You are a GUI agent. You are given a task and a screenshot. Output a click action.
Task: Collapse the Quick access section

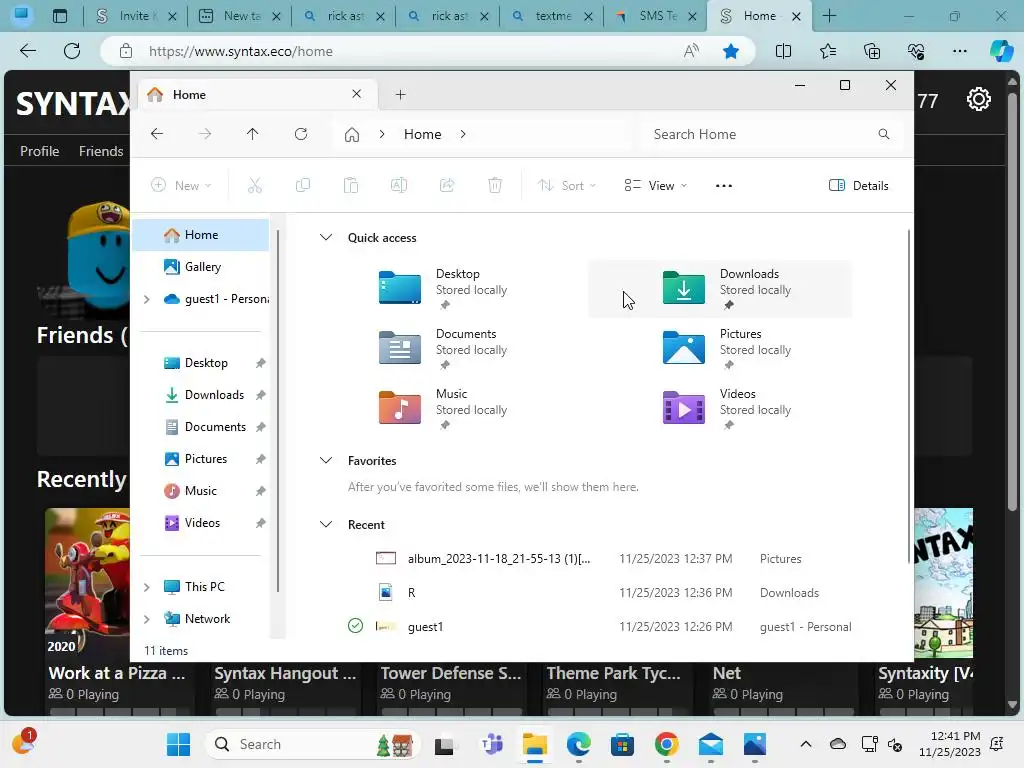click(325, 238)
